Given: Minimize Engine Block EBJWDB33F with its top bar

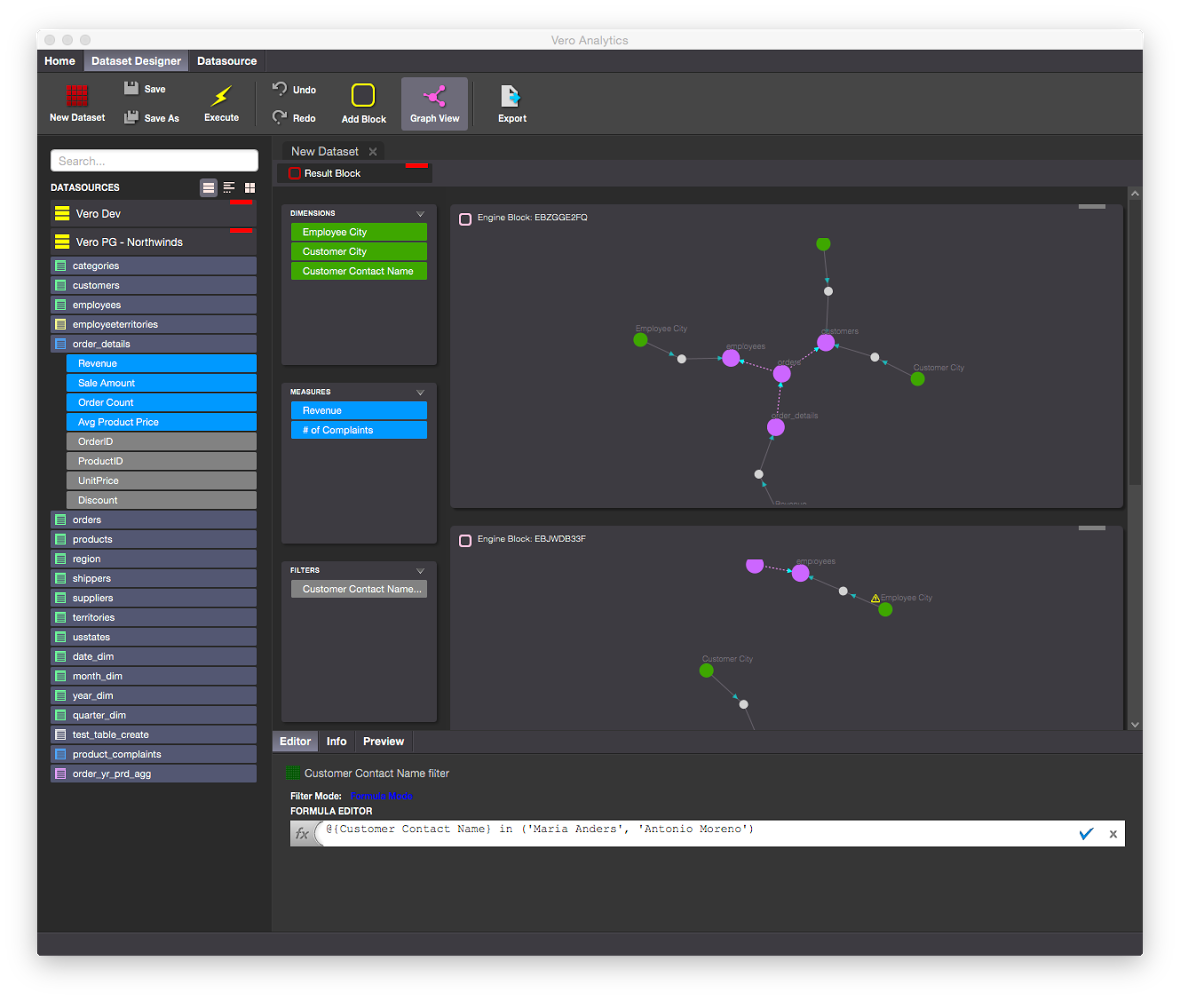Looking at the screenshot, I should pyautogui.click(x=1092, y=527).
